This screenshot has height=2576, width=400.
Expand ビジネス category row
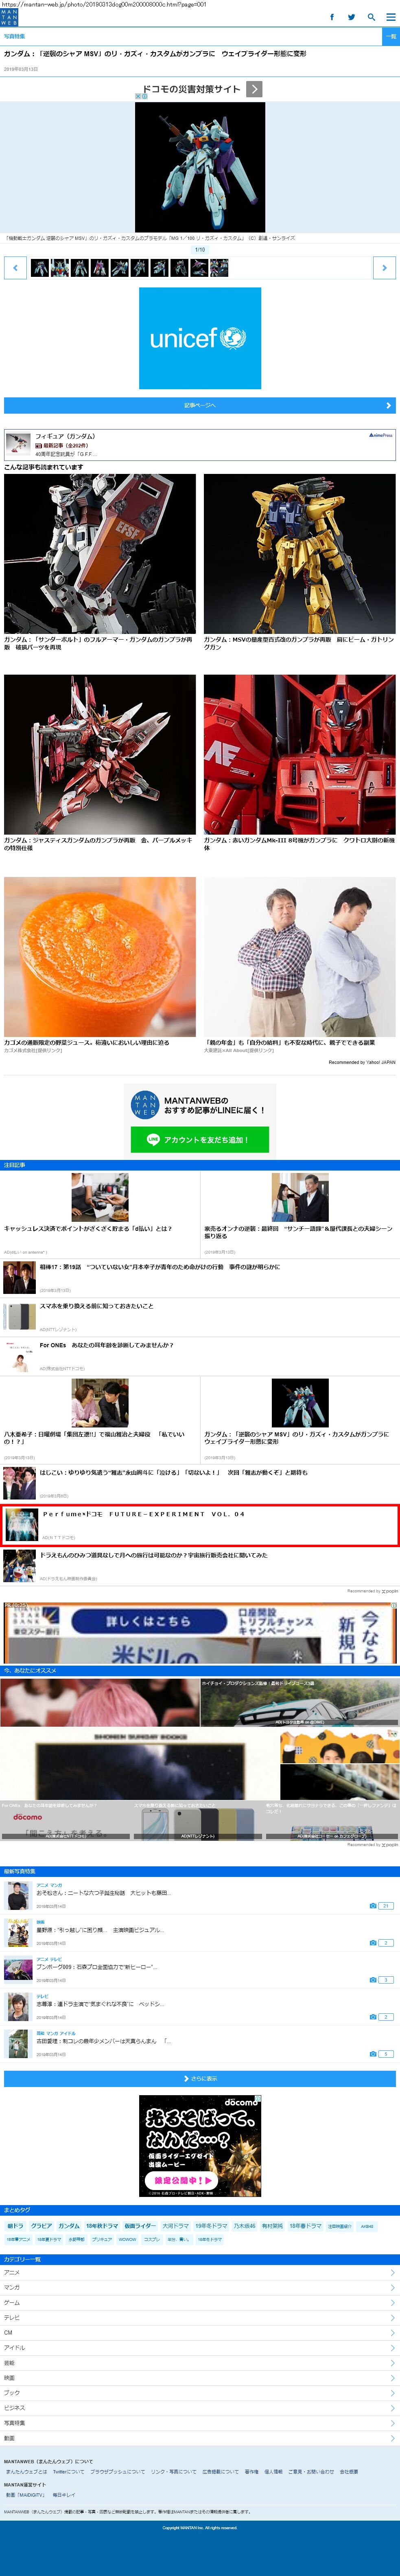tap(200, 2408)
